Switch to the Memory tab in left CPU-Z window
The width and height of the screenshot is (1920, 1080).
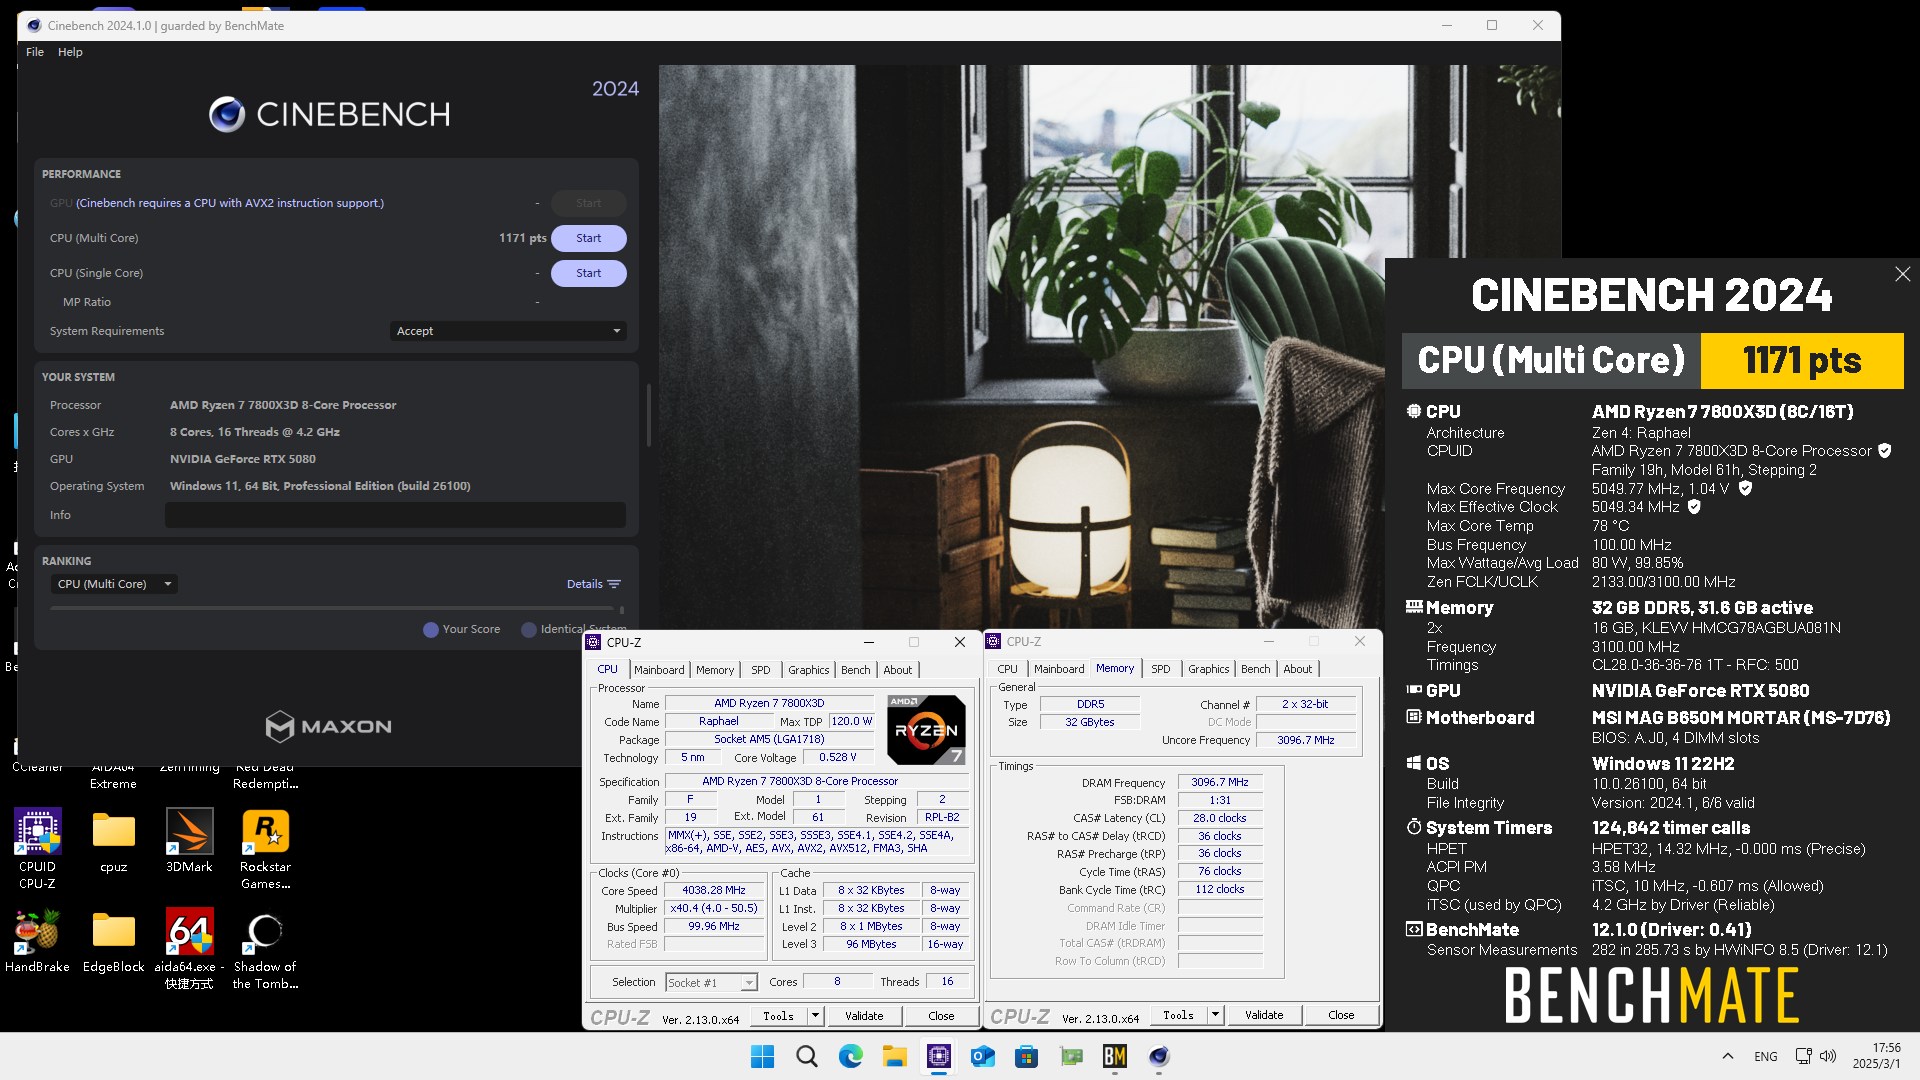pos(715,670)
